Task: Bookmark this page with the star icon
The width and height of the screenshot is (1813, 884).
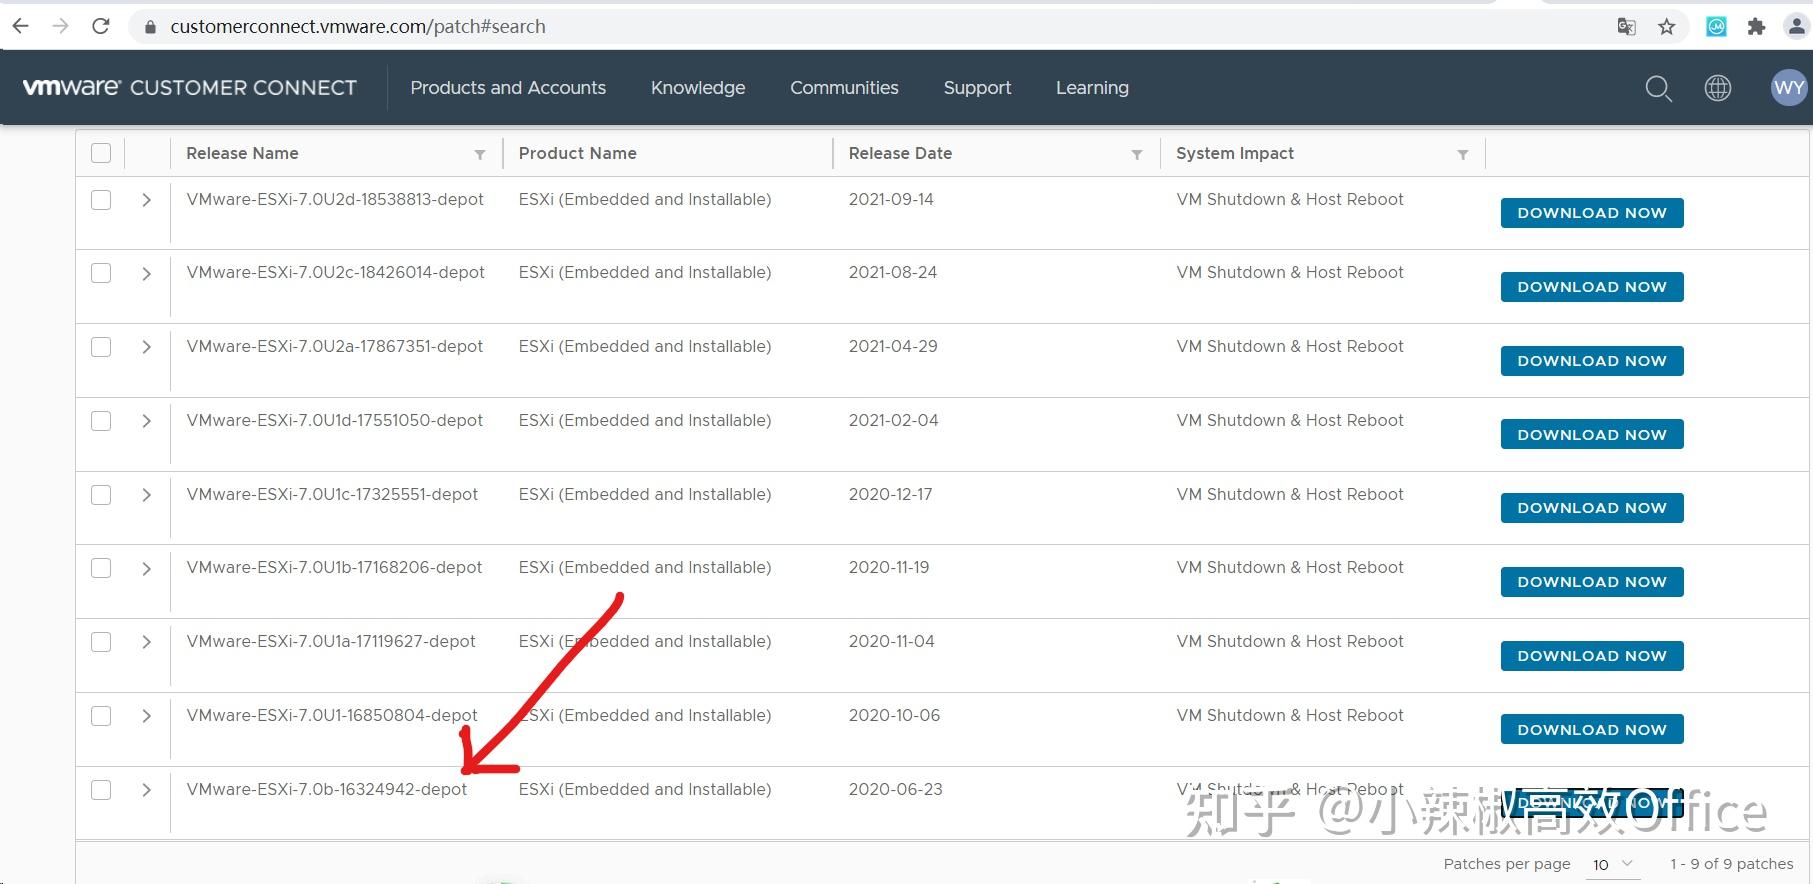Action: pyautogui.click(x=1666, y=27)
